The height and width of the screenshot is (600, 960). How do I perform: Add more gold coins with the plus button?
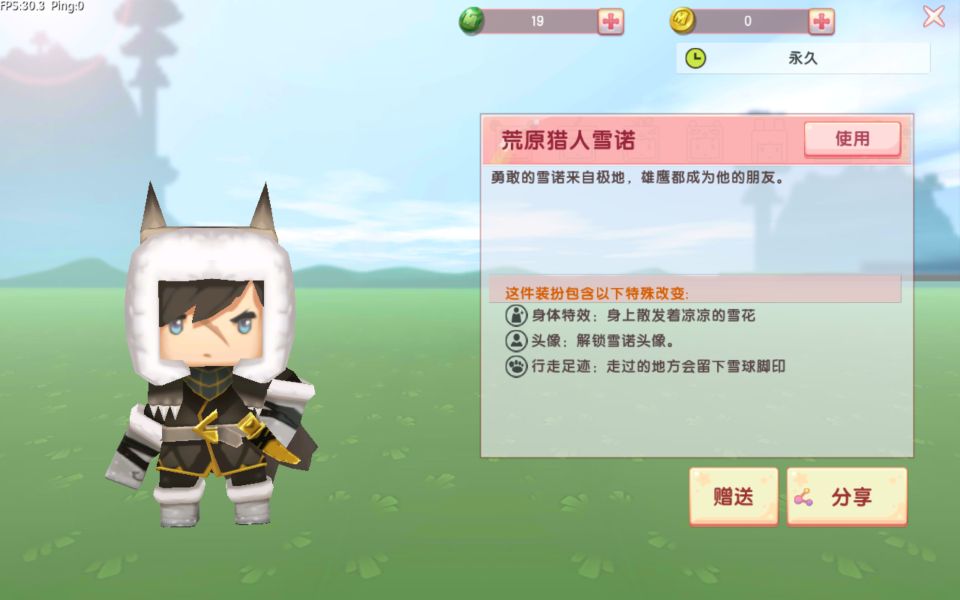click(x=821, y=21)
